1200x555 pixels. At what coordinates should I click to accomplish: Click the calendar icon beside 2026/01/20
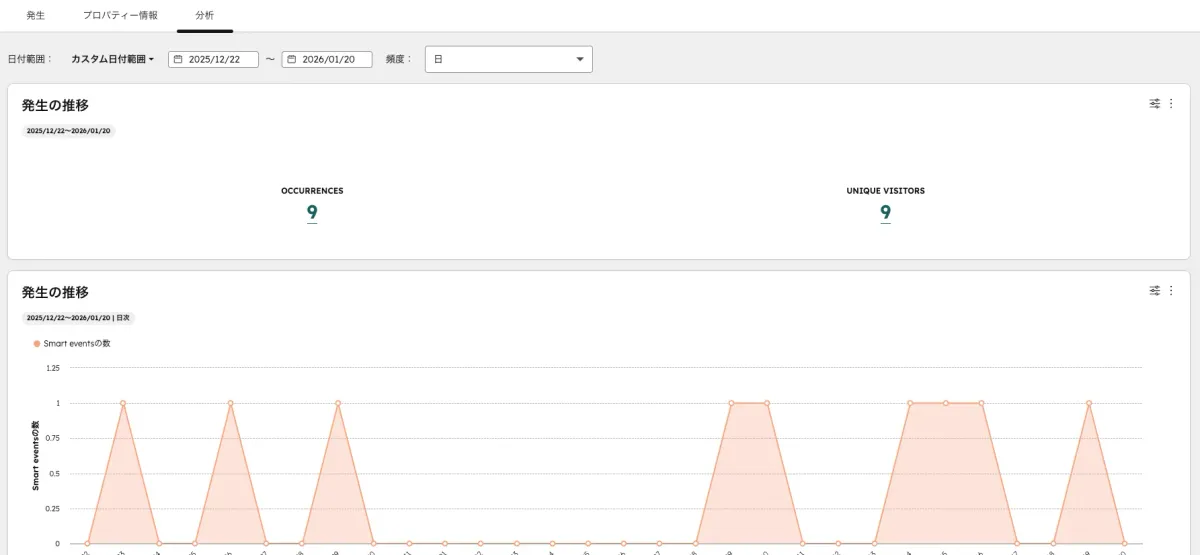click(x=292, y=59)
